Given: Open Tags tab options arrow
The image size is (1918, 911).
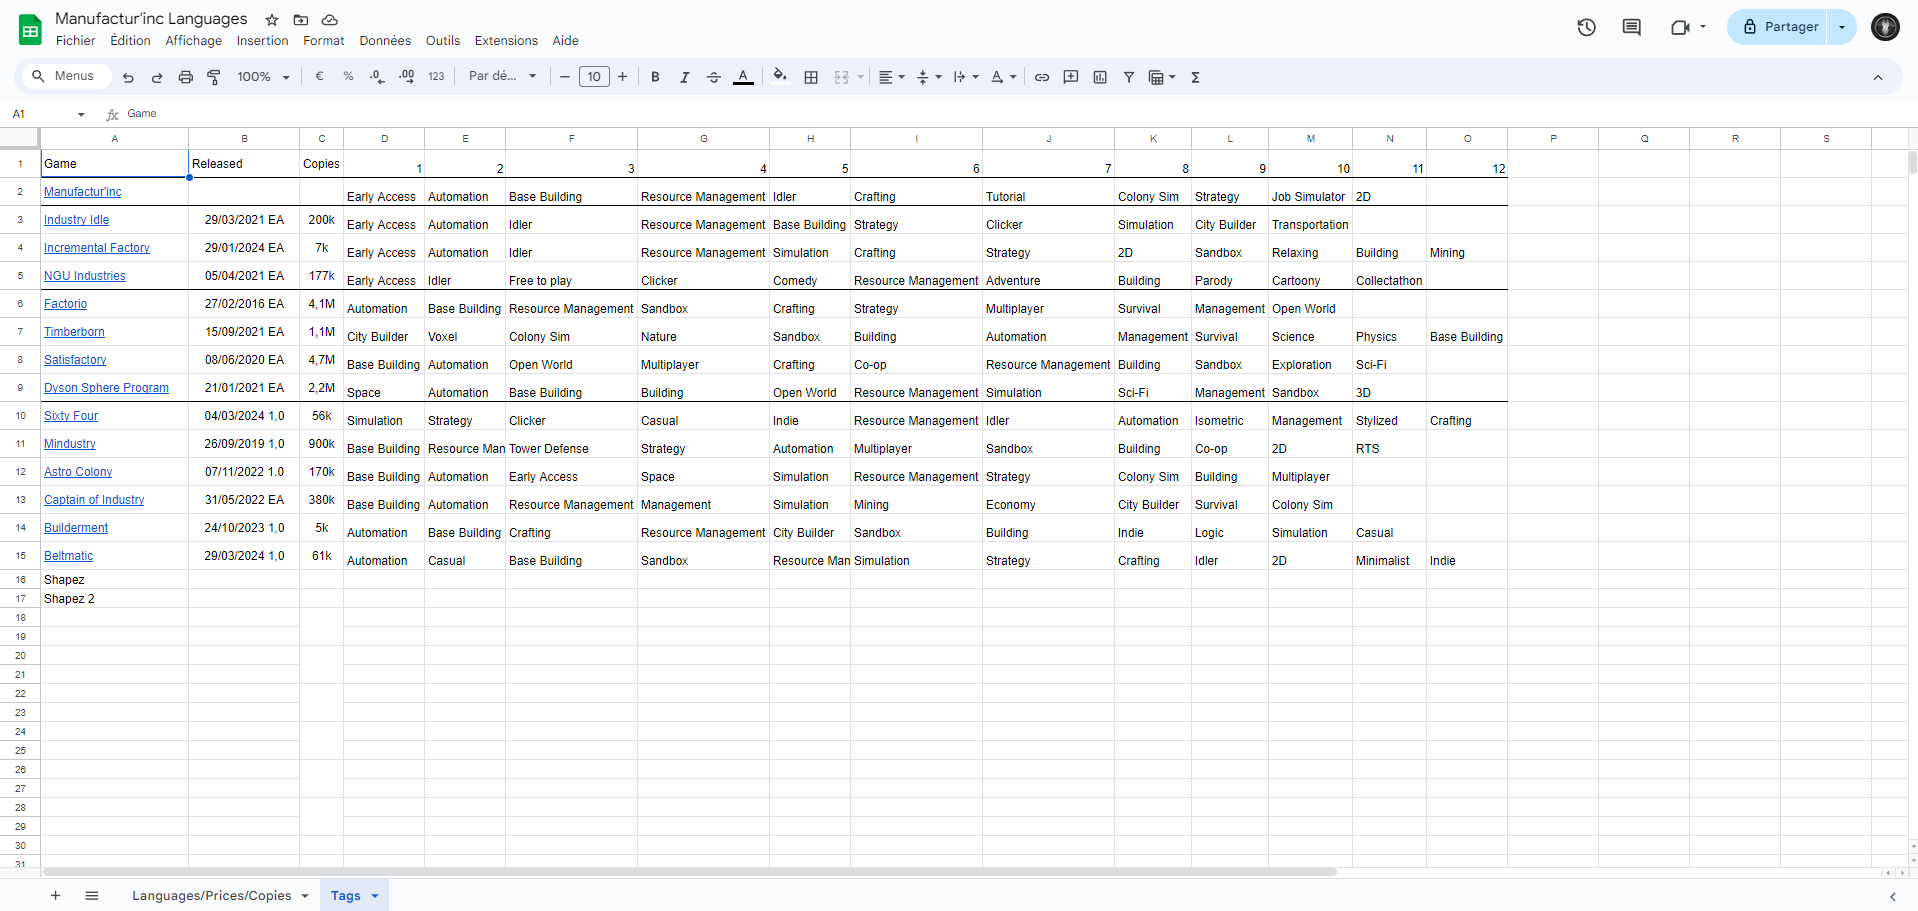Looking at the screenshot, I should pos(375,896).
